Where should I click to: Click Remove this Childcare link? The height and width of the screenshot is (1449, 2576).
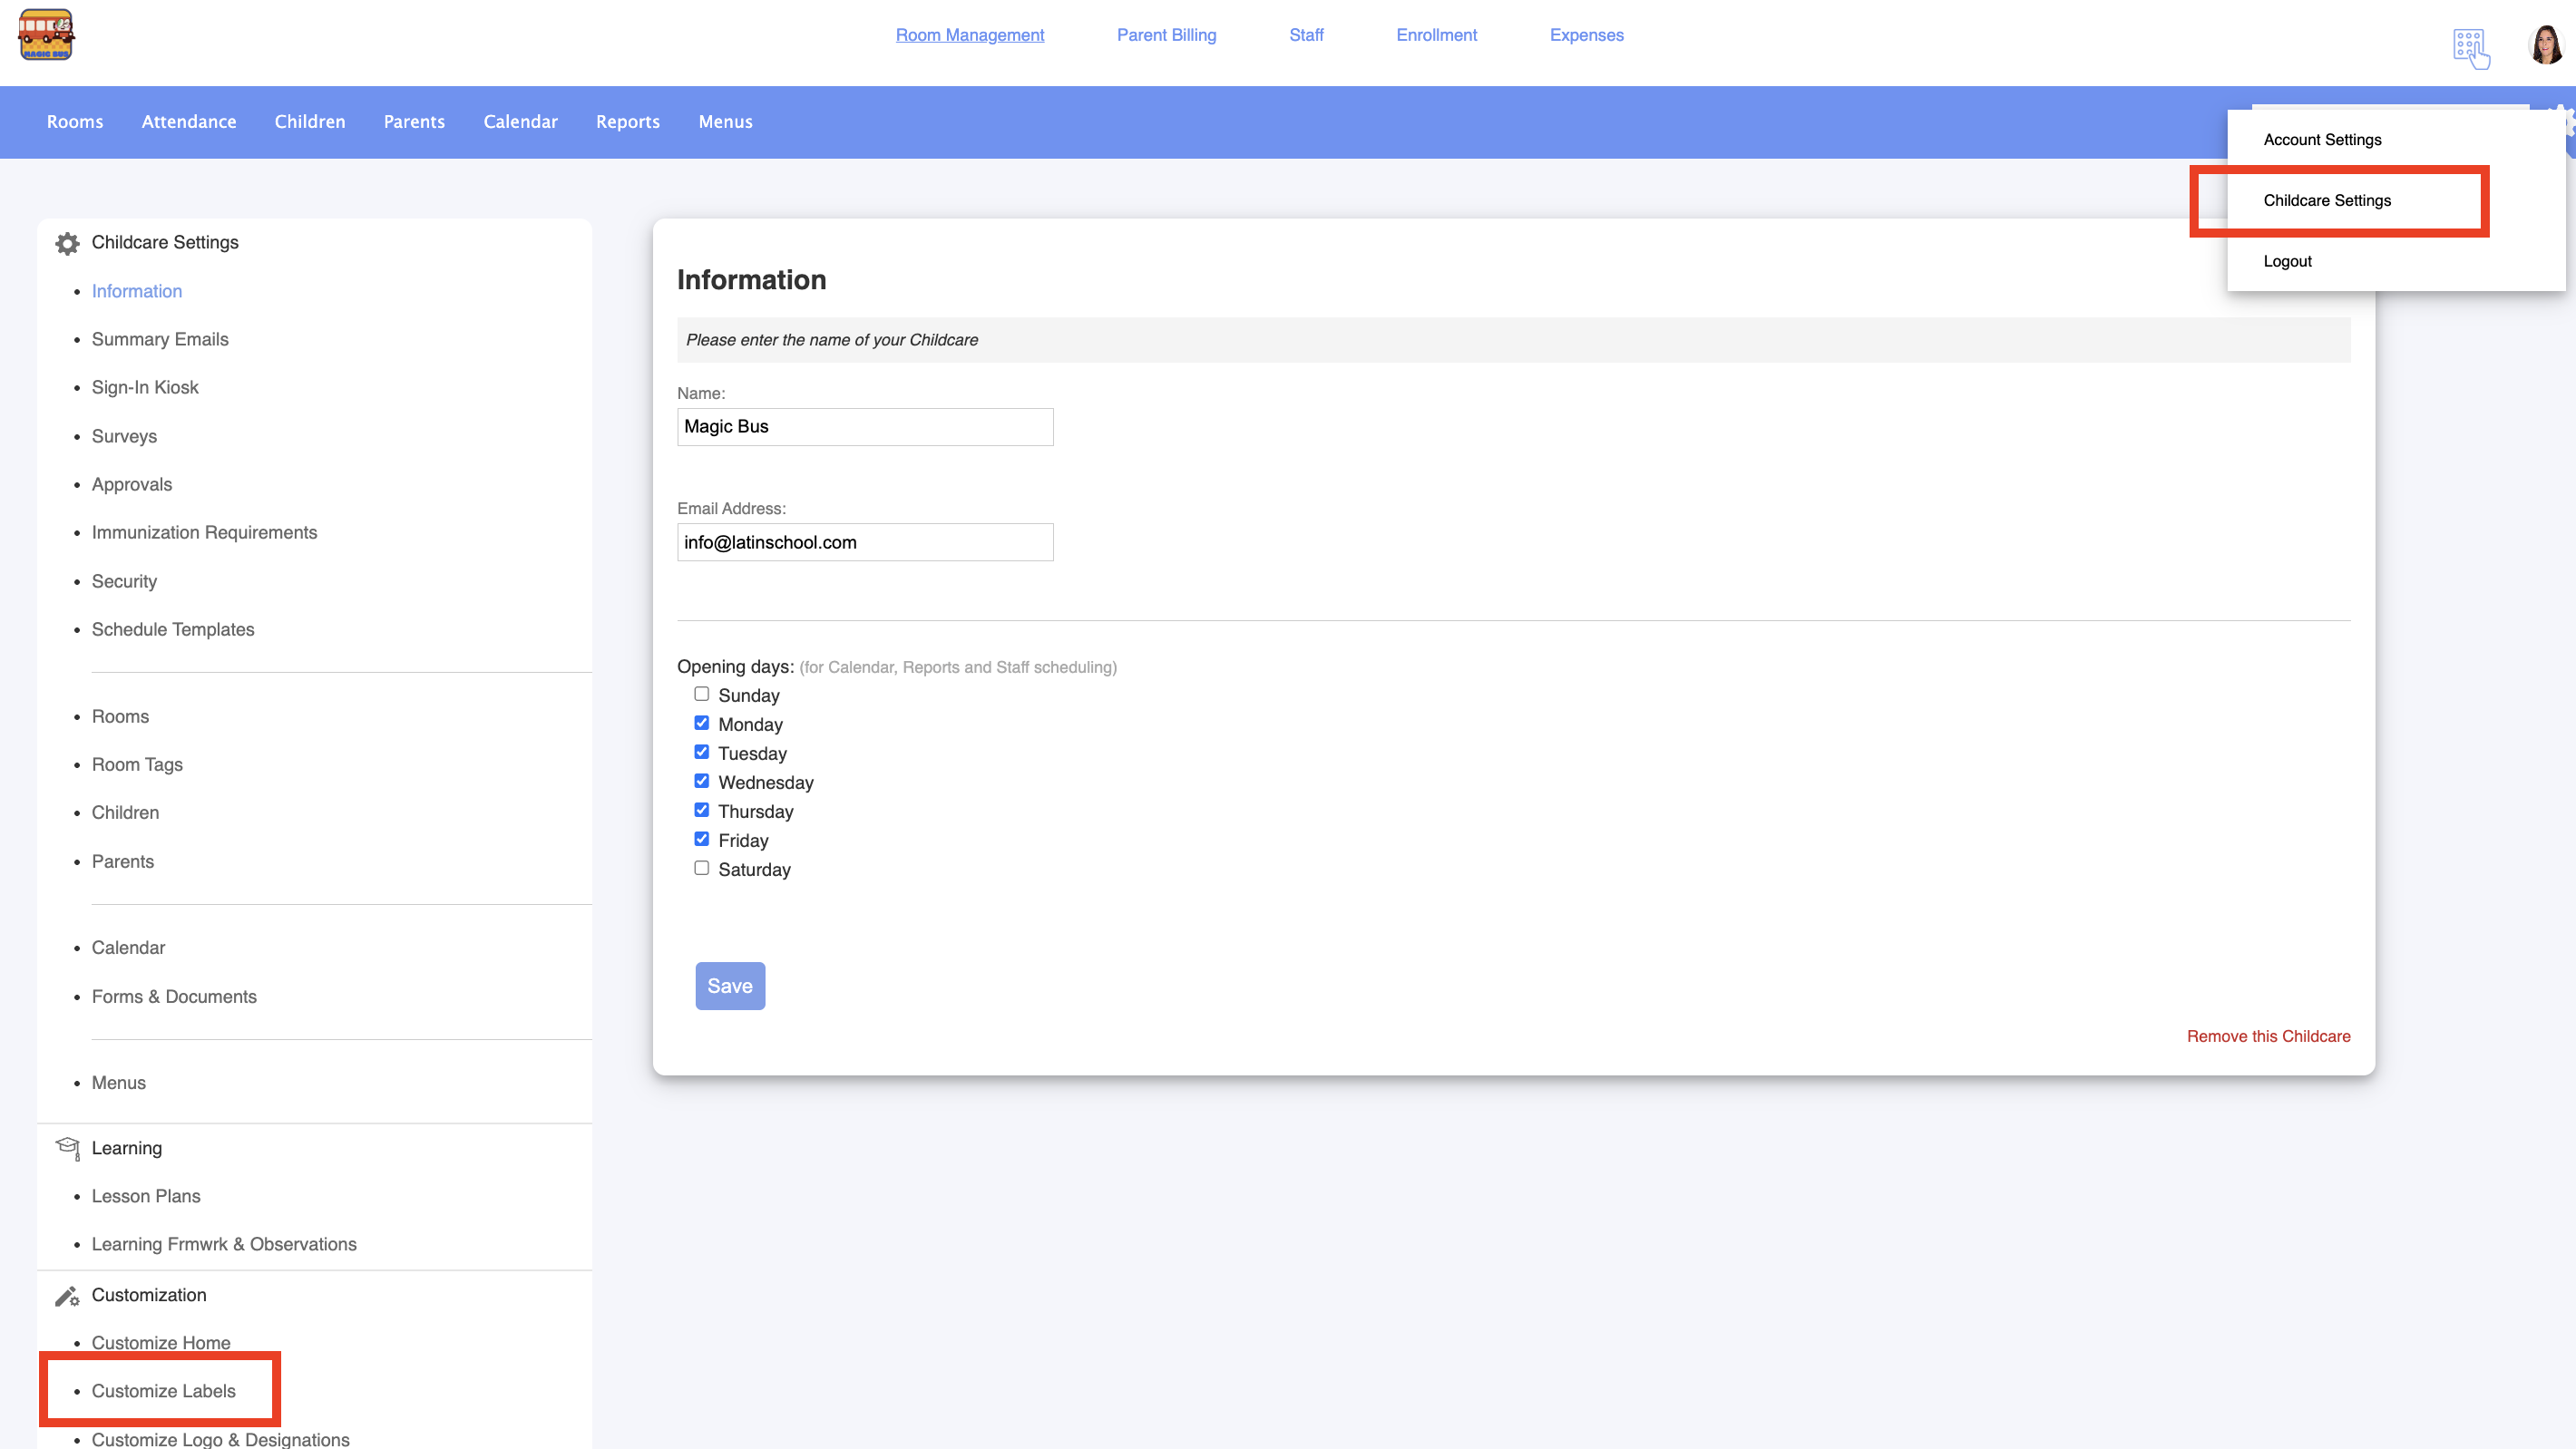tap(2268, 1036)
